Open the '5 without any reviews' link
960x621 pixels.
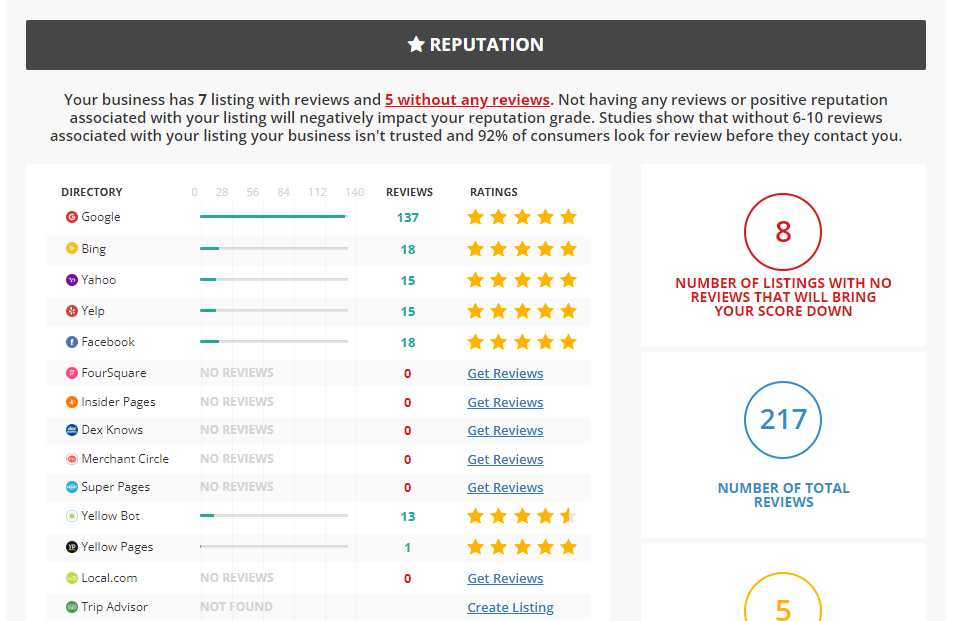click(467, 100)
